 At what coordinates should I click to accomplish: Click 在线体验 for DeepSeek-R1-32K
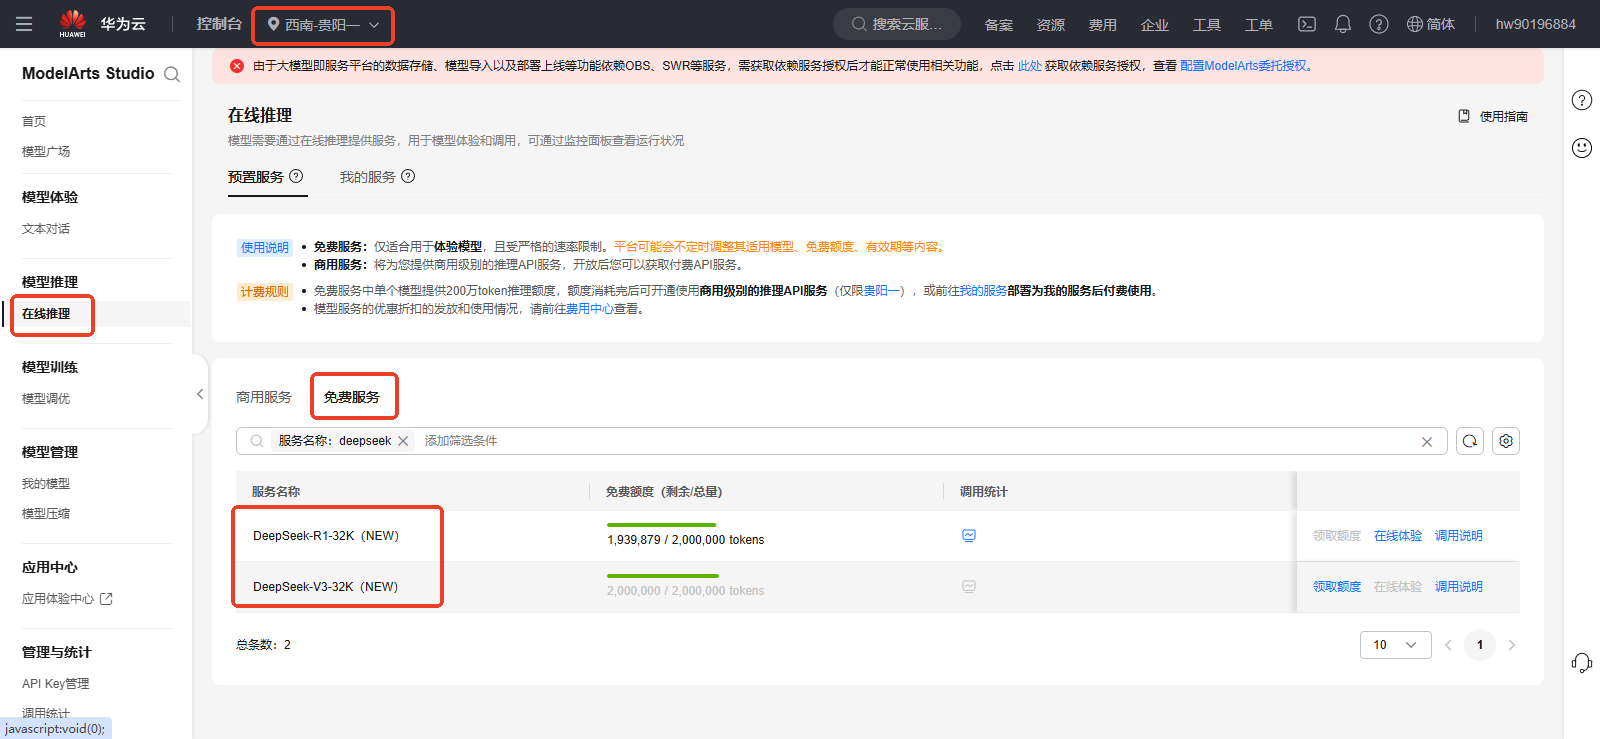1398,536
